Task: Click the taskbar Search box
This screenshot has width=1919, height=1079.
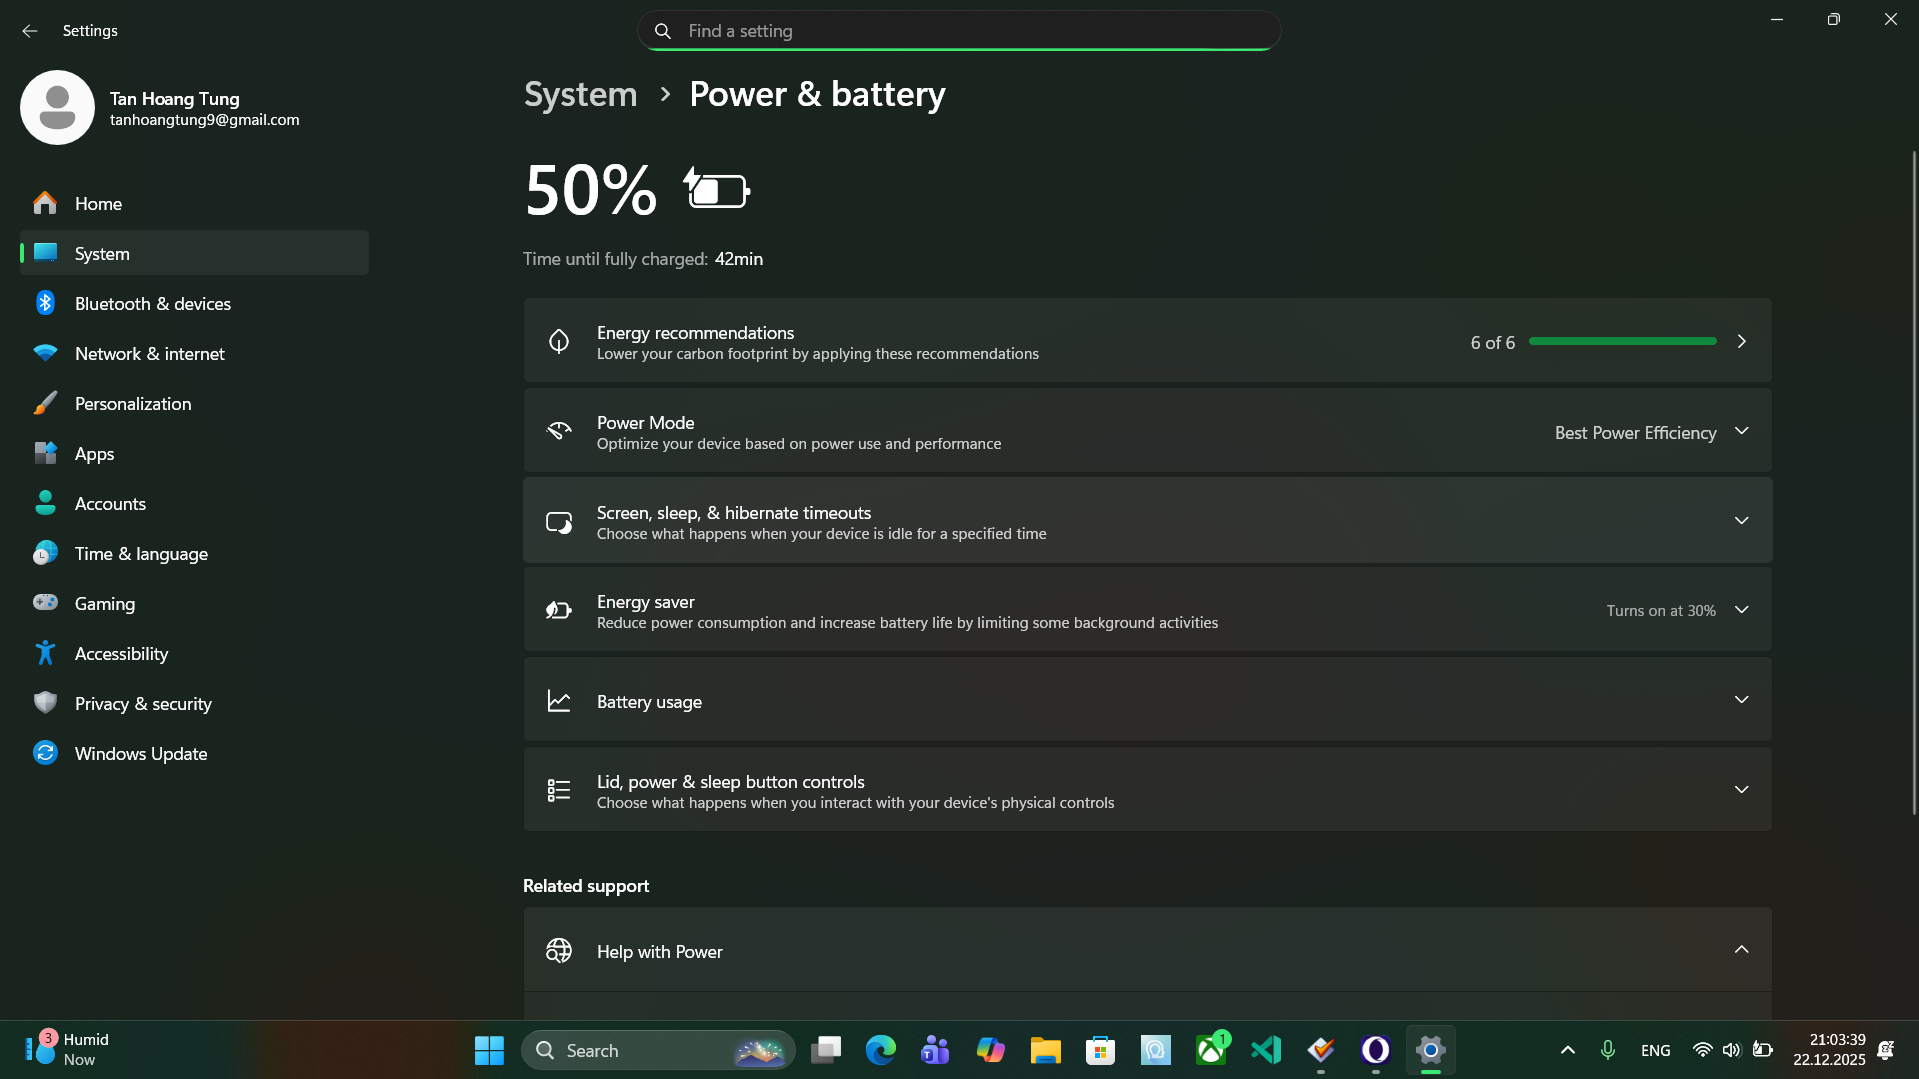Action: click(x=658, y=1050)
